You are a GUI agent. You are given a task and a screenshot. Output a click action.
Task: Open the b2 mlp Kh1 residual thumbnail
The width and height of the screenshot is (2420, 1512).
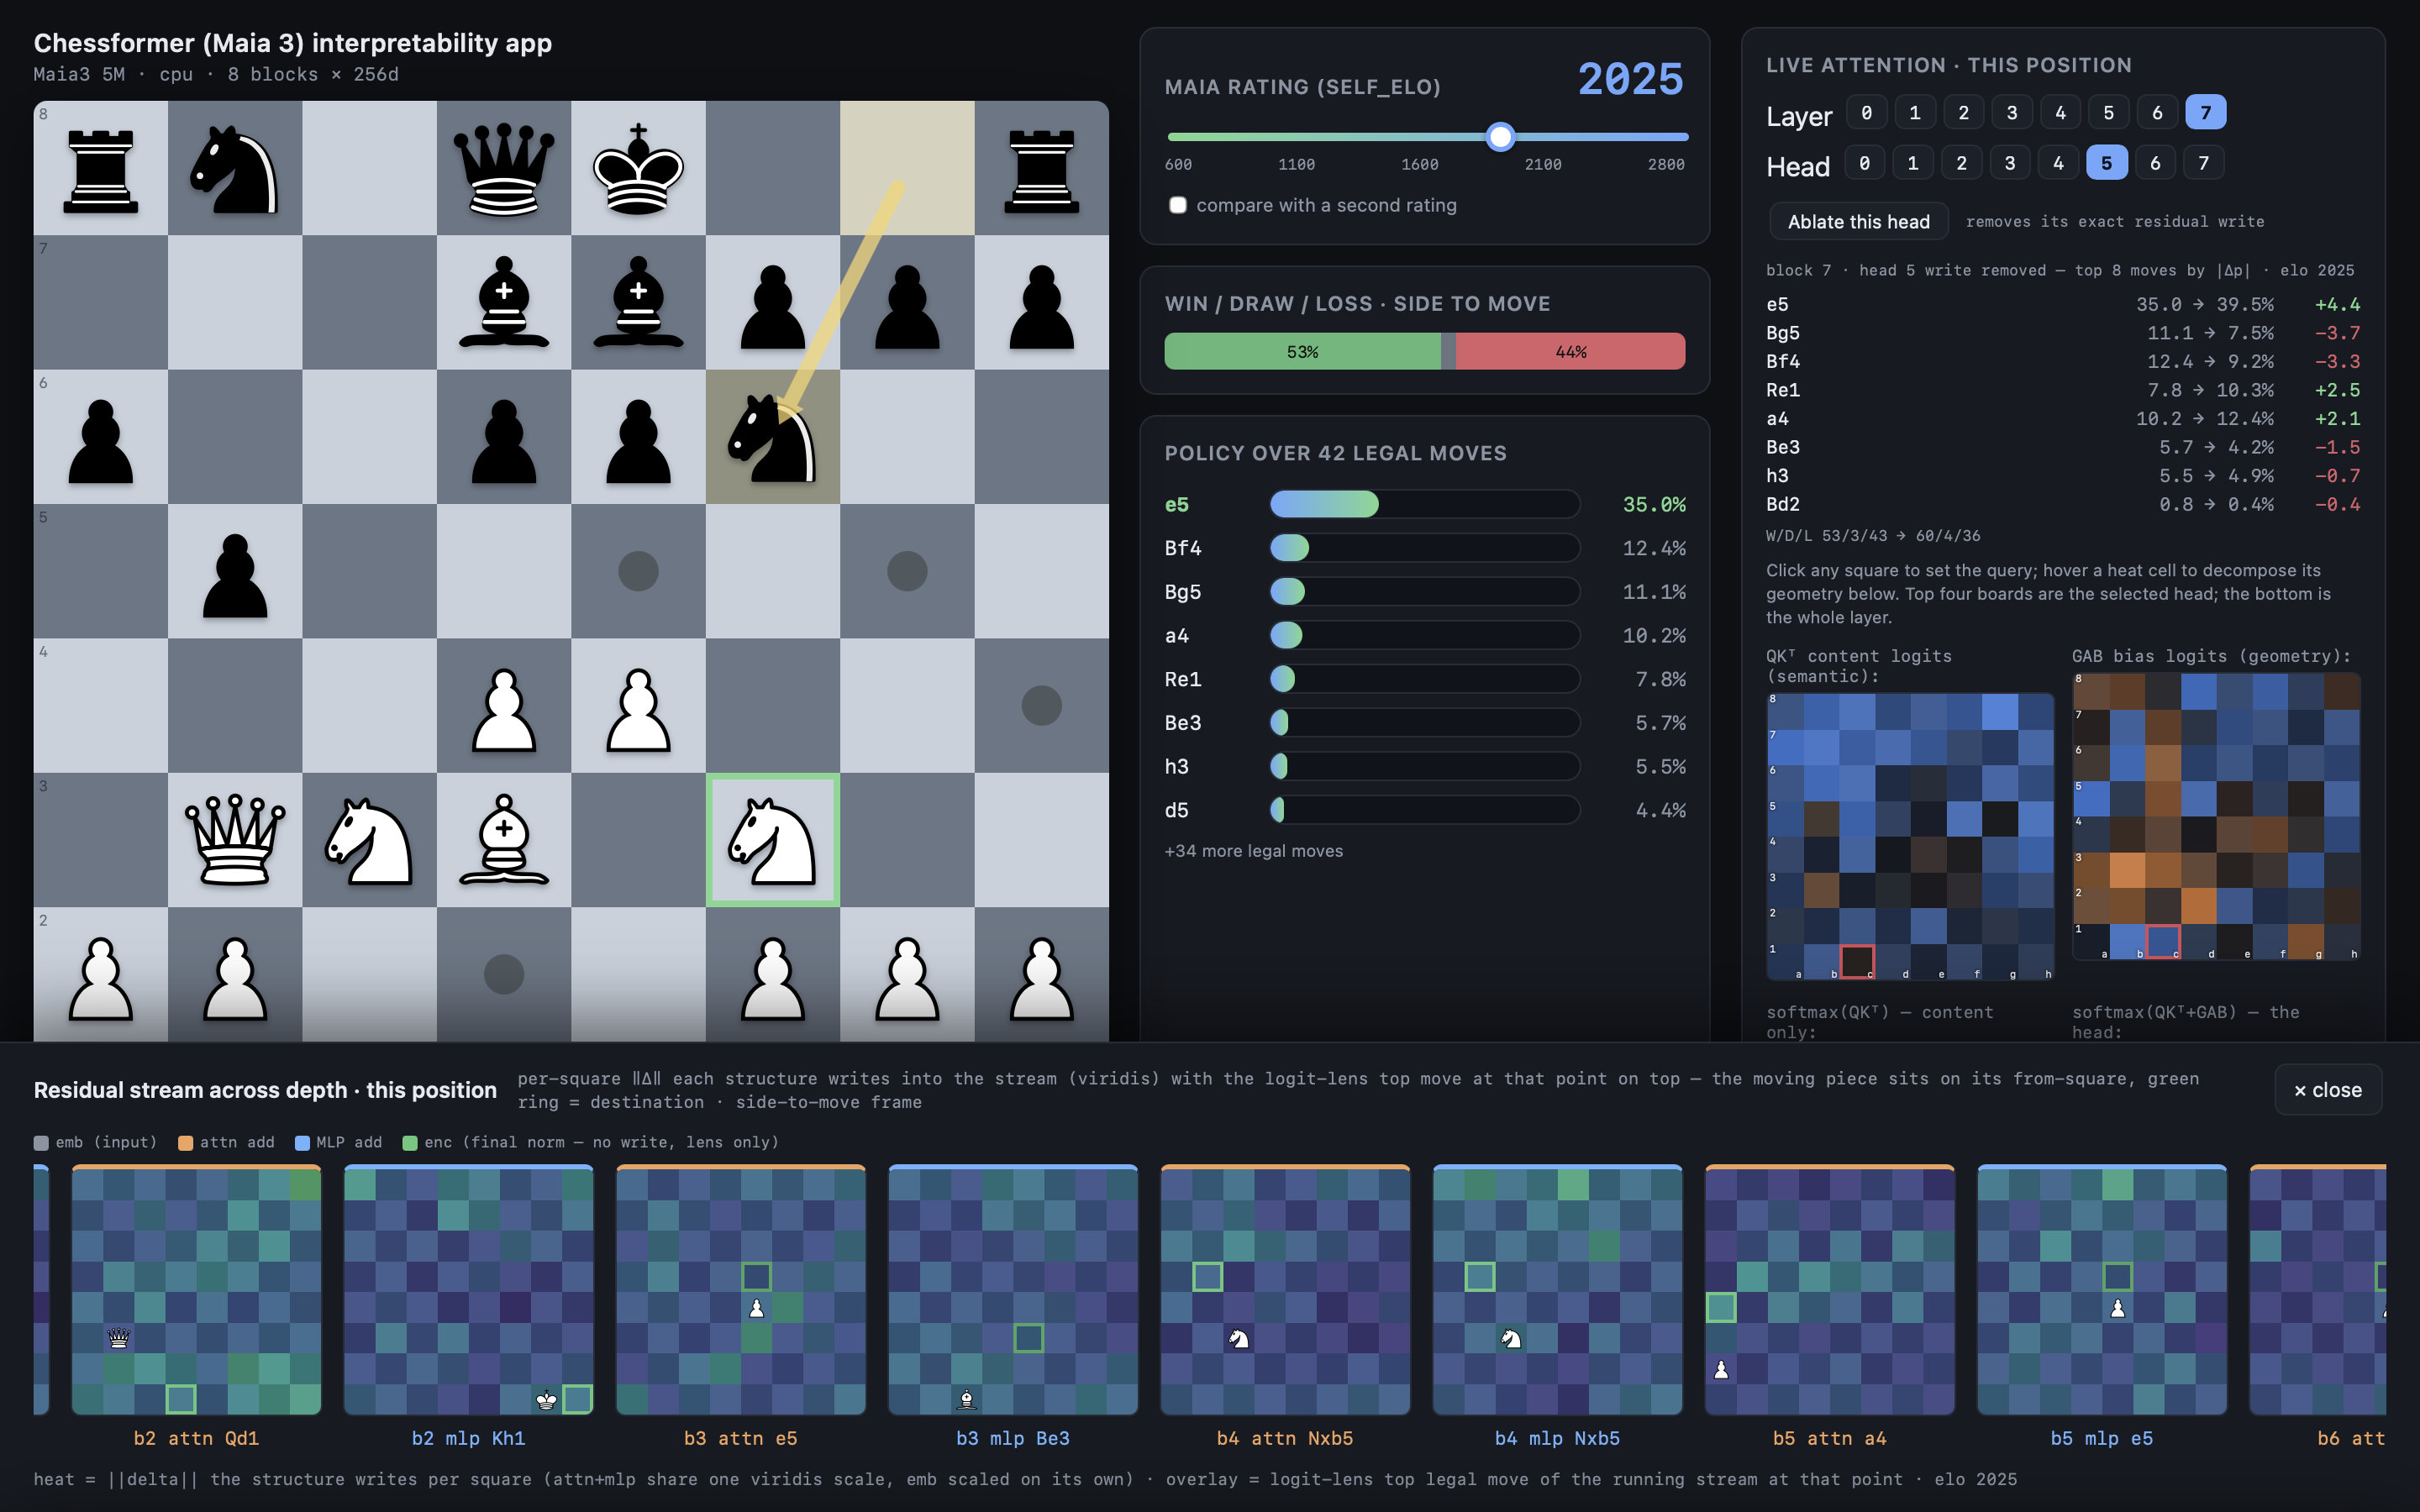point(469,1290)
